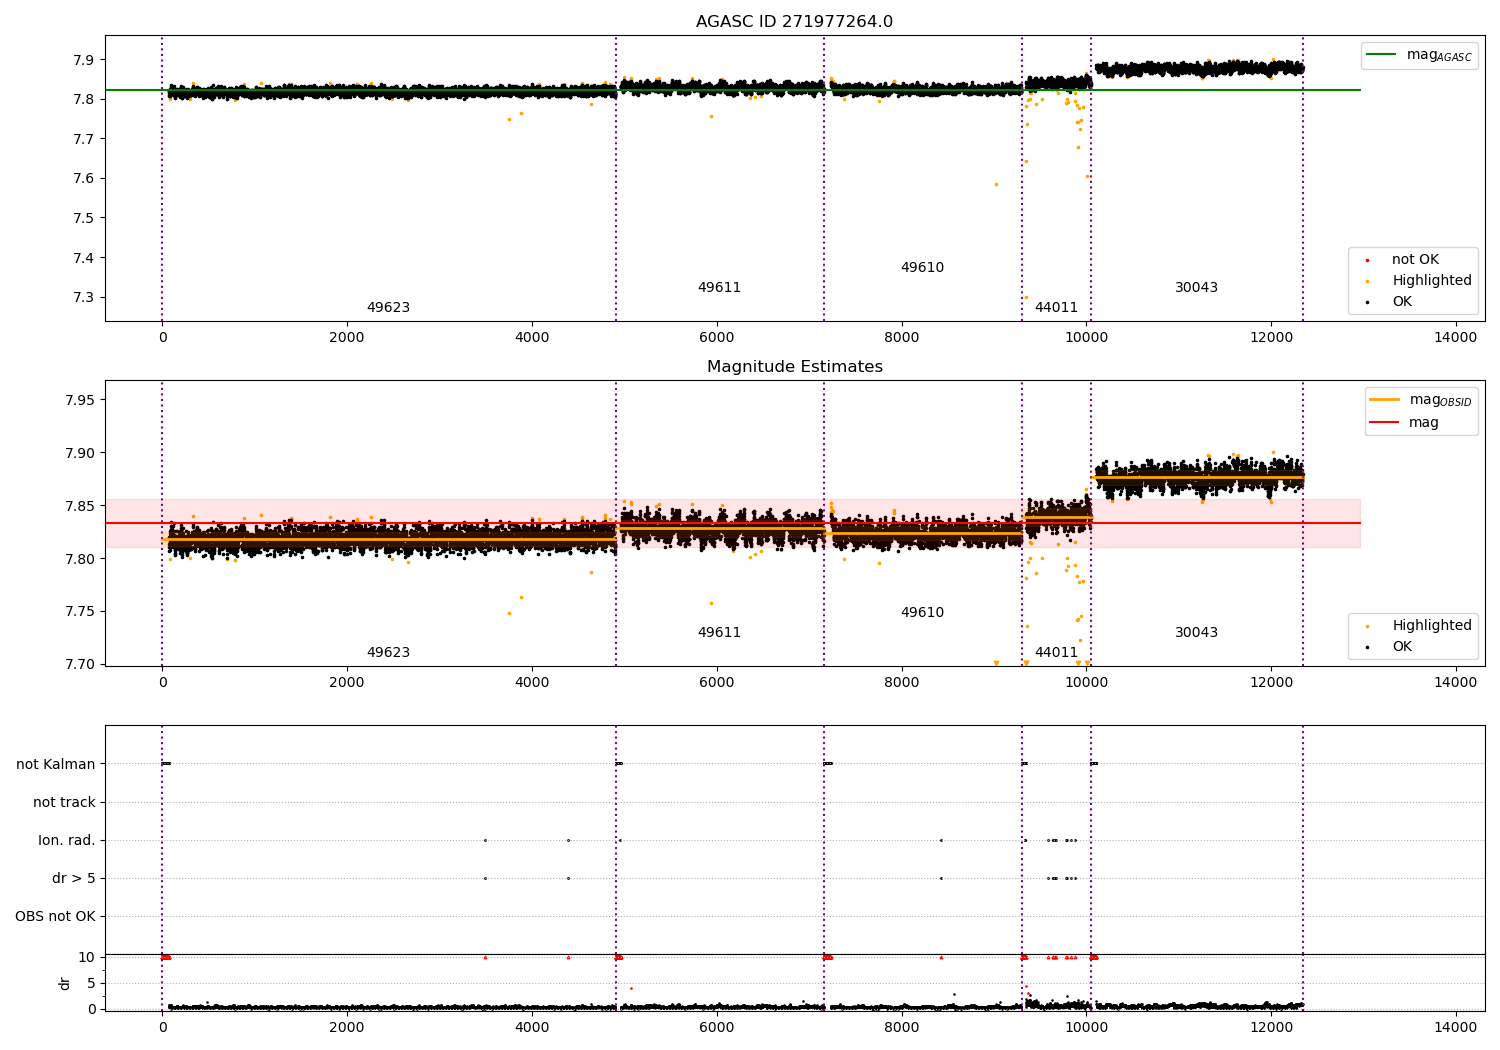Click the 'dr > 5' axis label
1500x1050 pixels.
pos(74,878)
